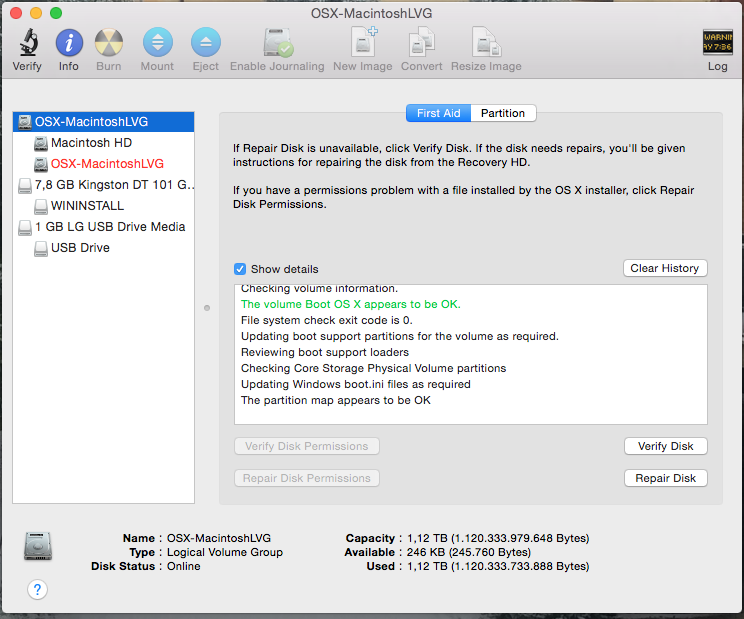Viewport: 744px width, 619px height.
Task: Click the Mount toolbar icon
Action: 158,42
